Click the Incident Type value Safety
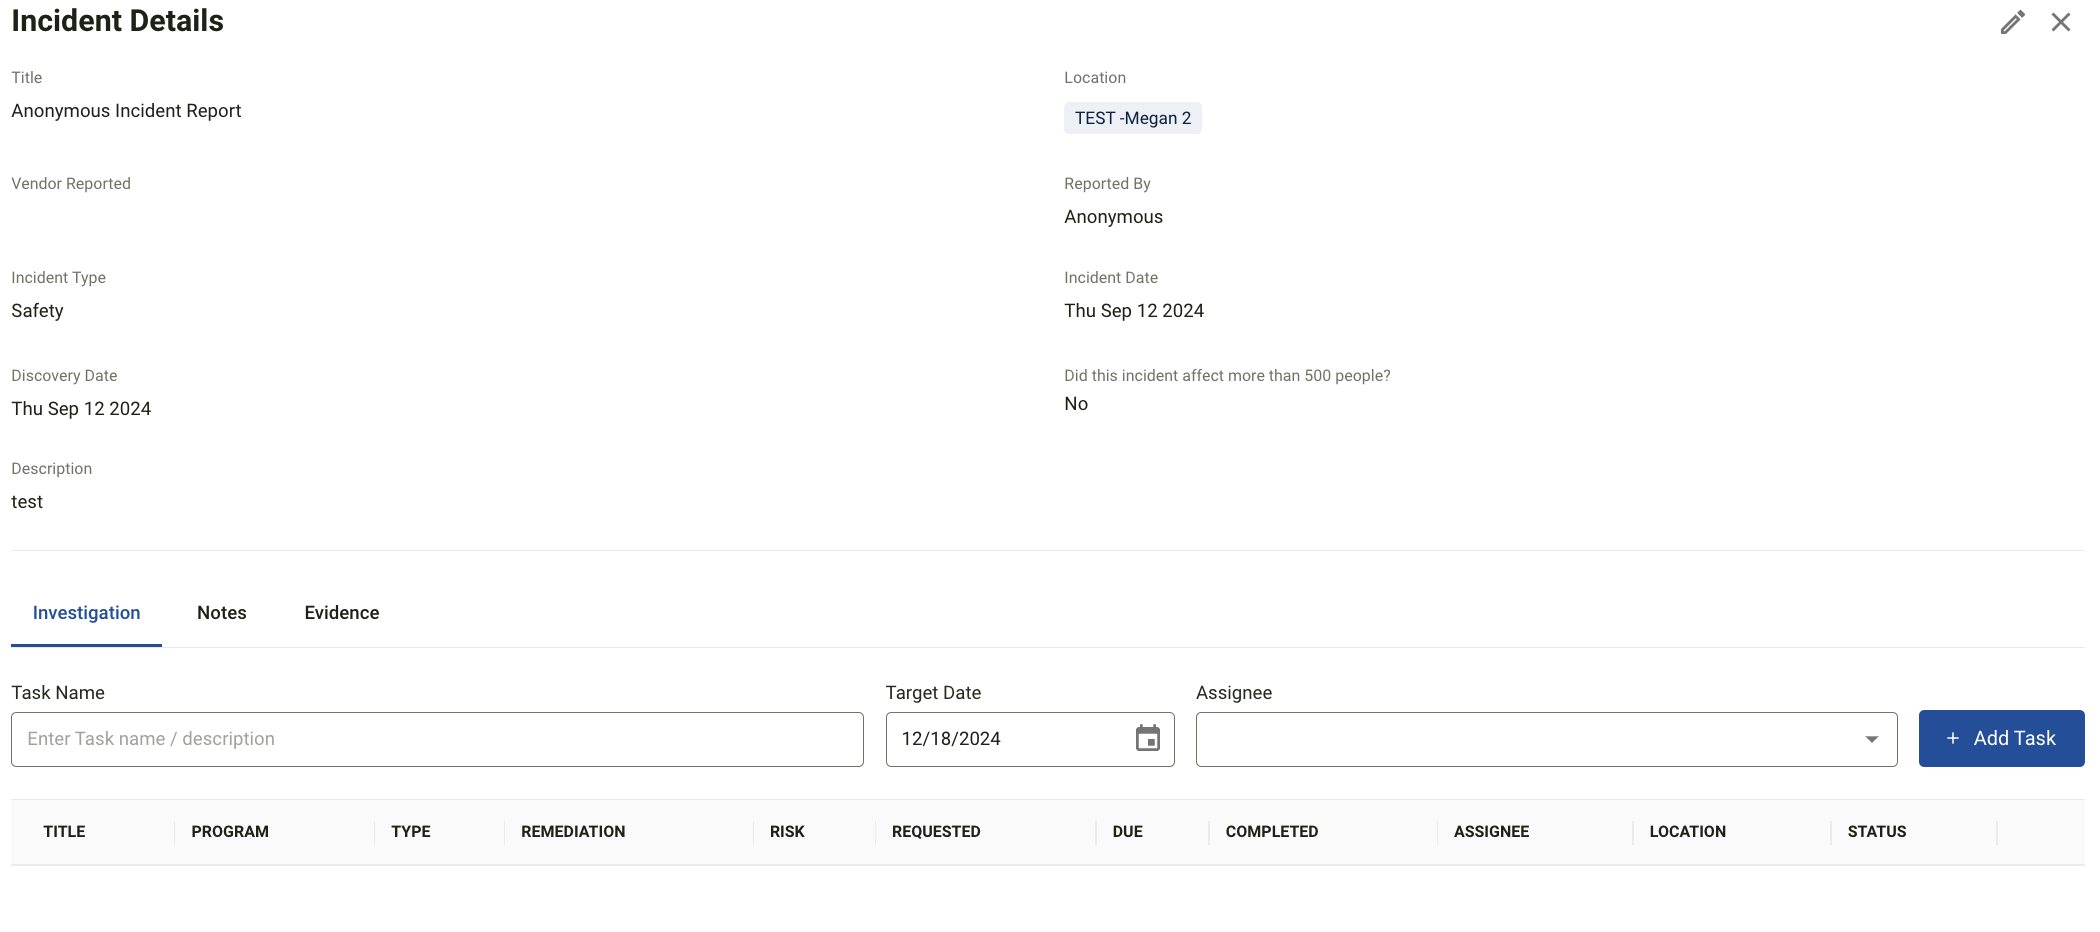 (37, 311)
